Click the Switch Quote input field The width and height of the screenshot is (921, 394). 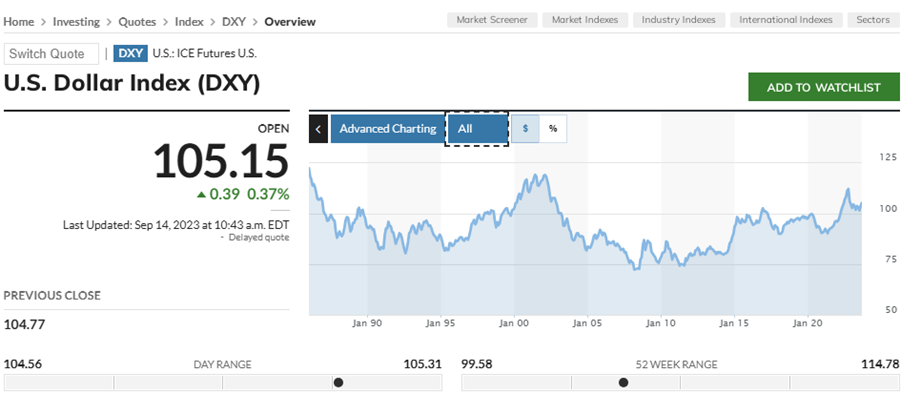[x=51, y=53]
